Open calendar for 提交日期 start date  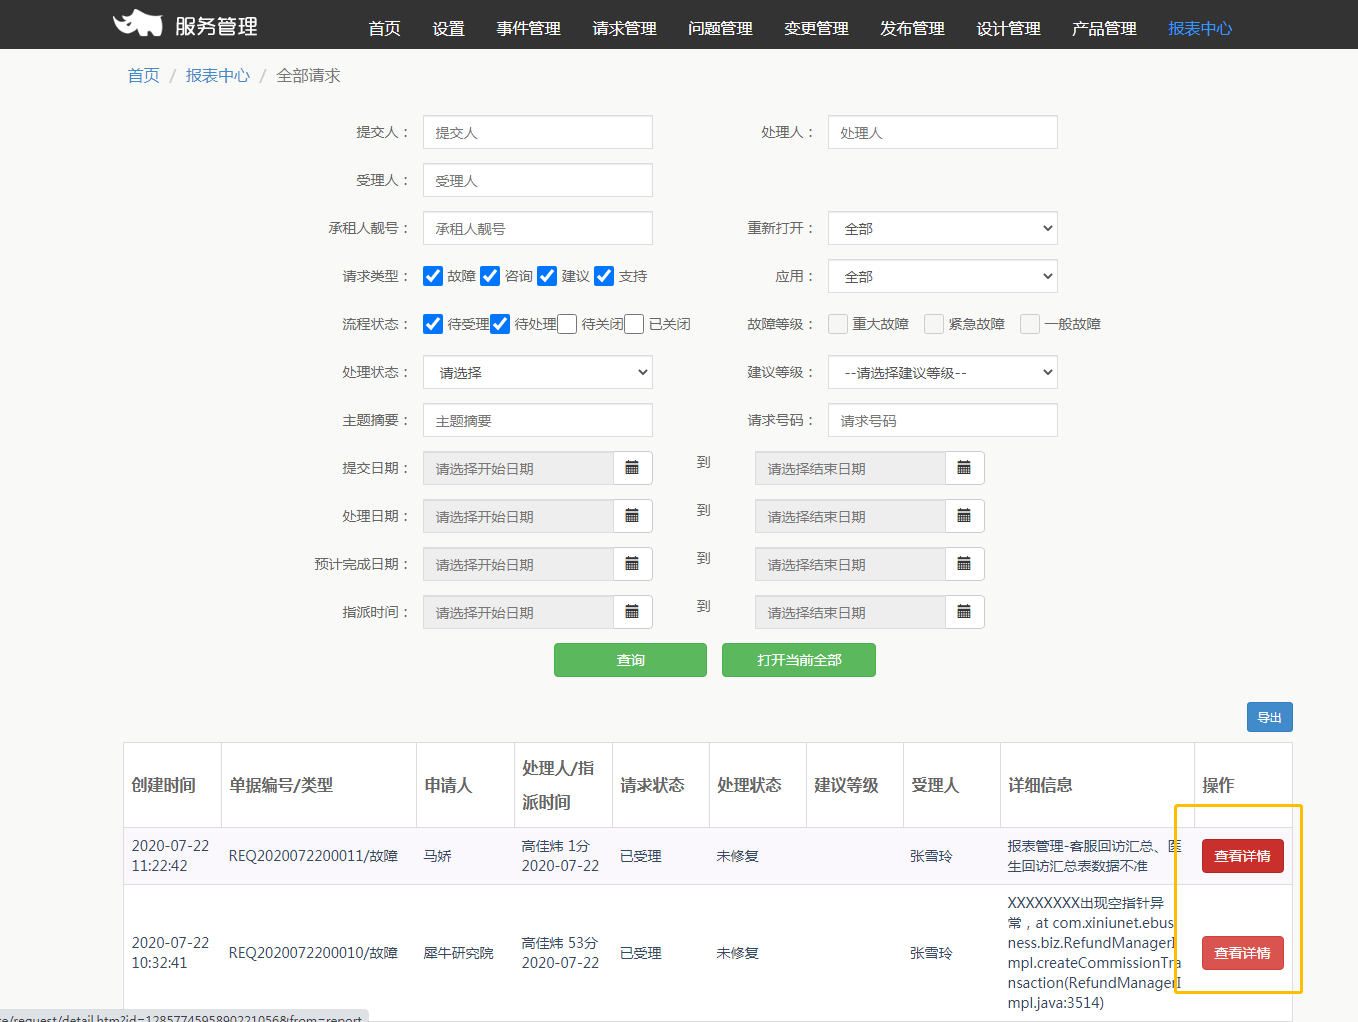[632, 468]
